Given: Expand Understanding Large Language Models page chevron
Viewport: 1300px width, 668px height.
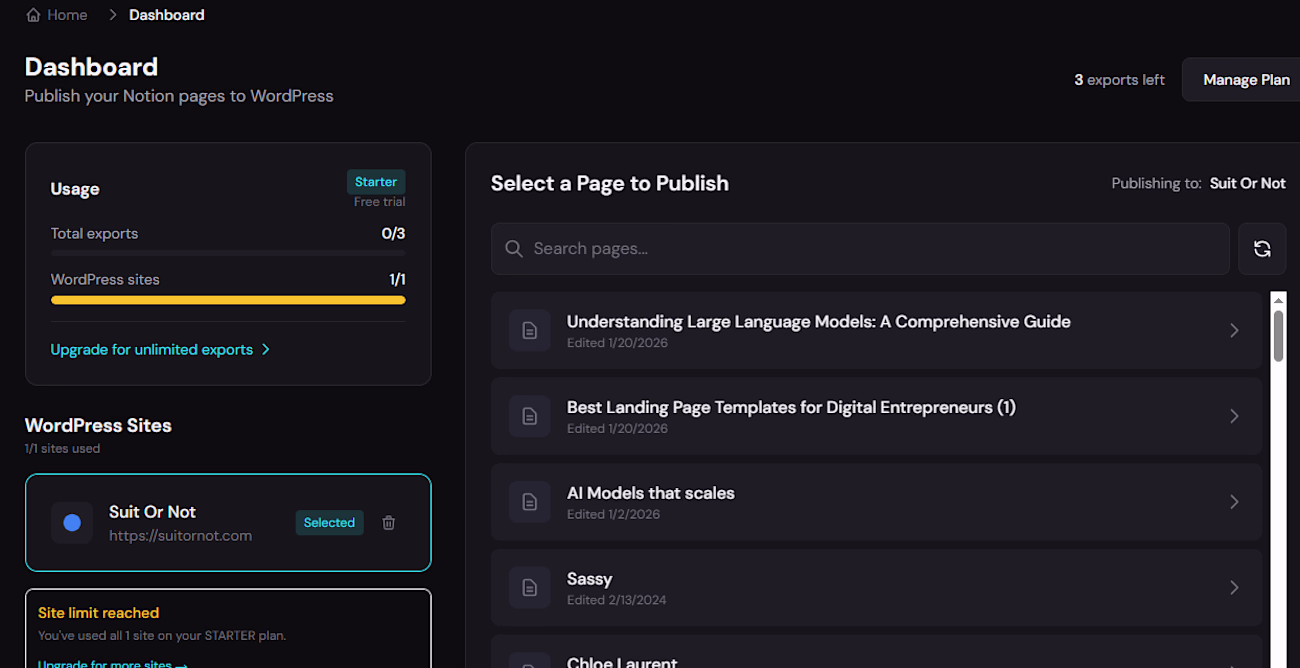Looking at the screenshot, I should pos(1234,331).
